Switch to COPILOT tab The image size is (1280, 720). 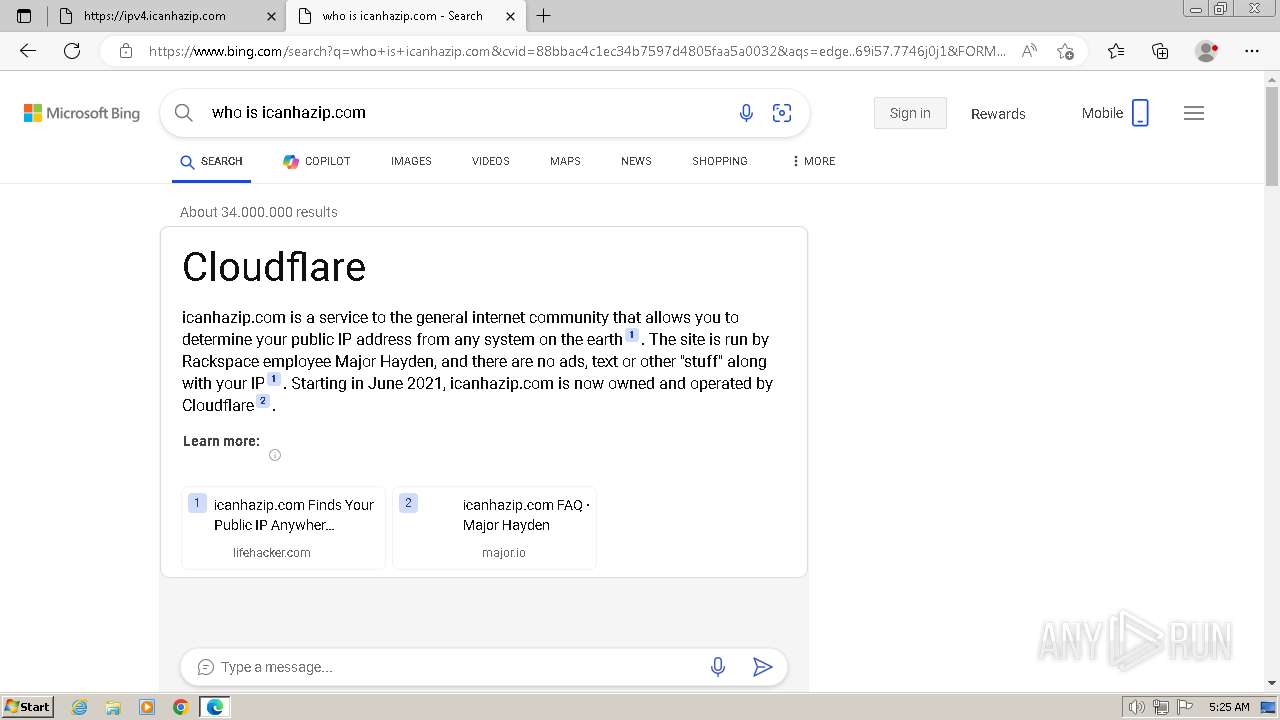[x=316, y=161]
